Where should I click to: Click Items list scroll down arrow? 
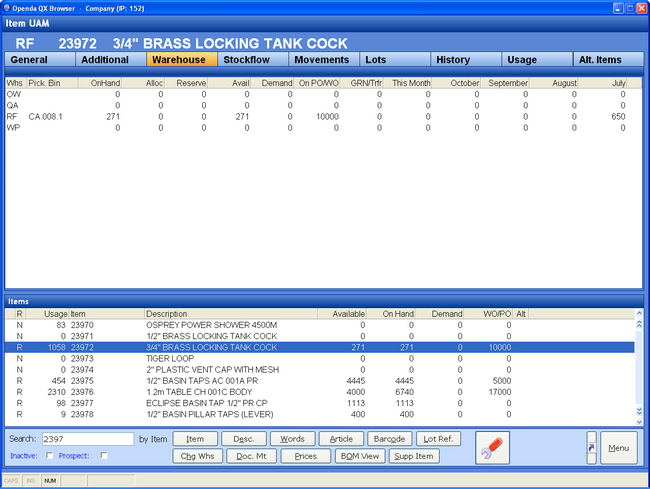click(x=639, y=421)
